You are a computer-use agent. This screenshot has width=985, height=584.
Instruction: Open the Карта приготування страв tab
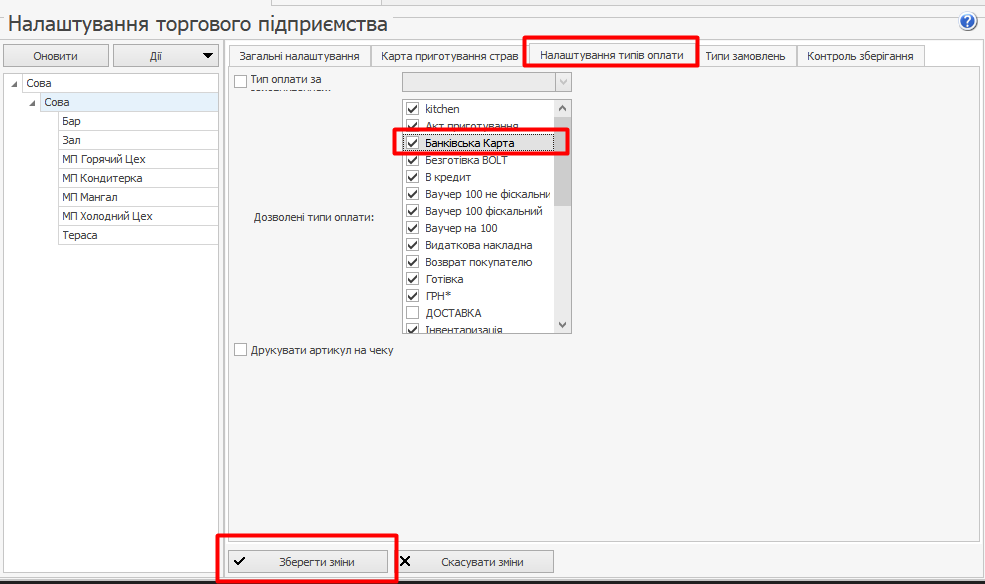pyautogui.click(x=449, y=56)
